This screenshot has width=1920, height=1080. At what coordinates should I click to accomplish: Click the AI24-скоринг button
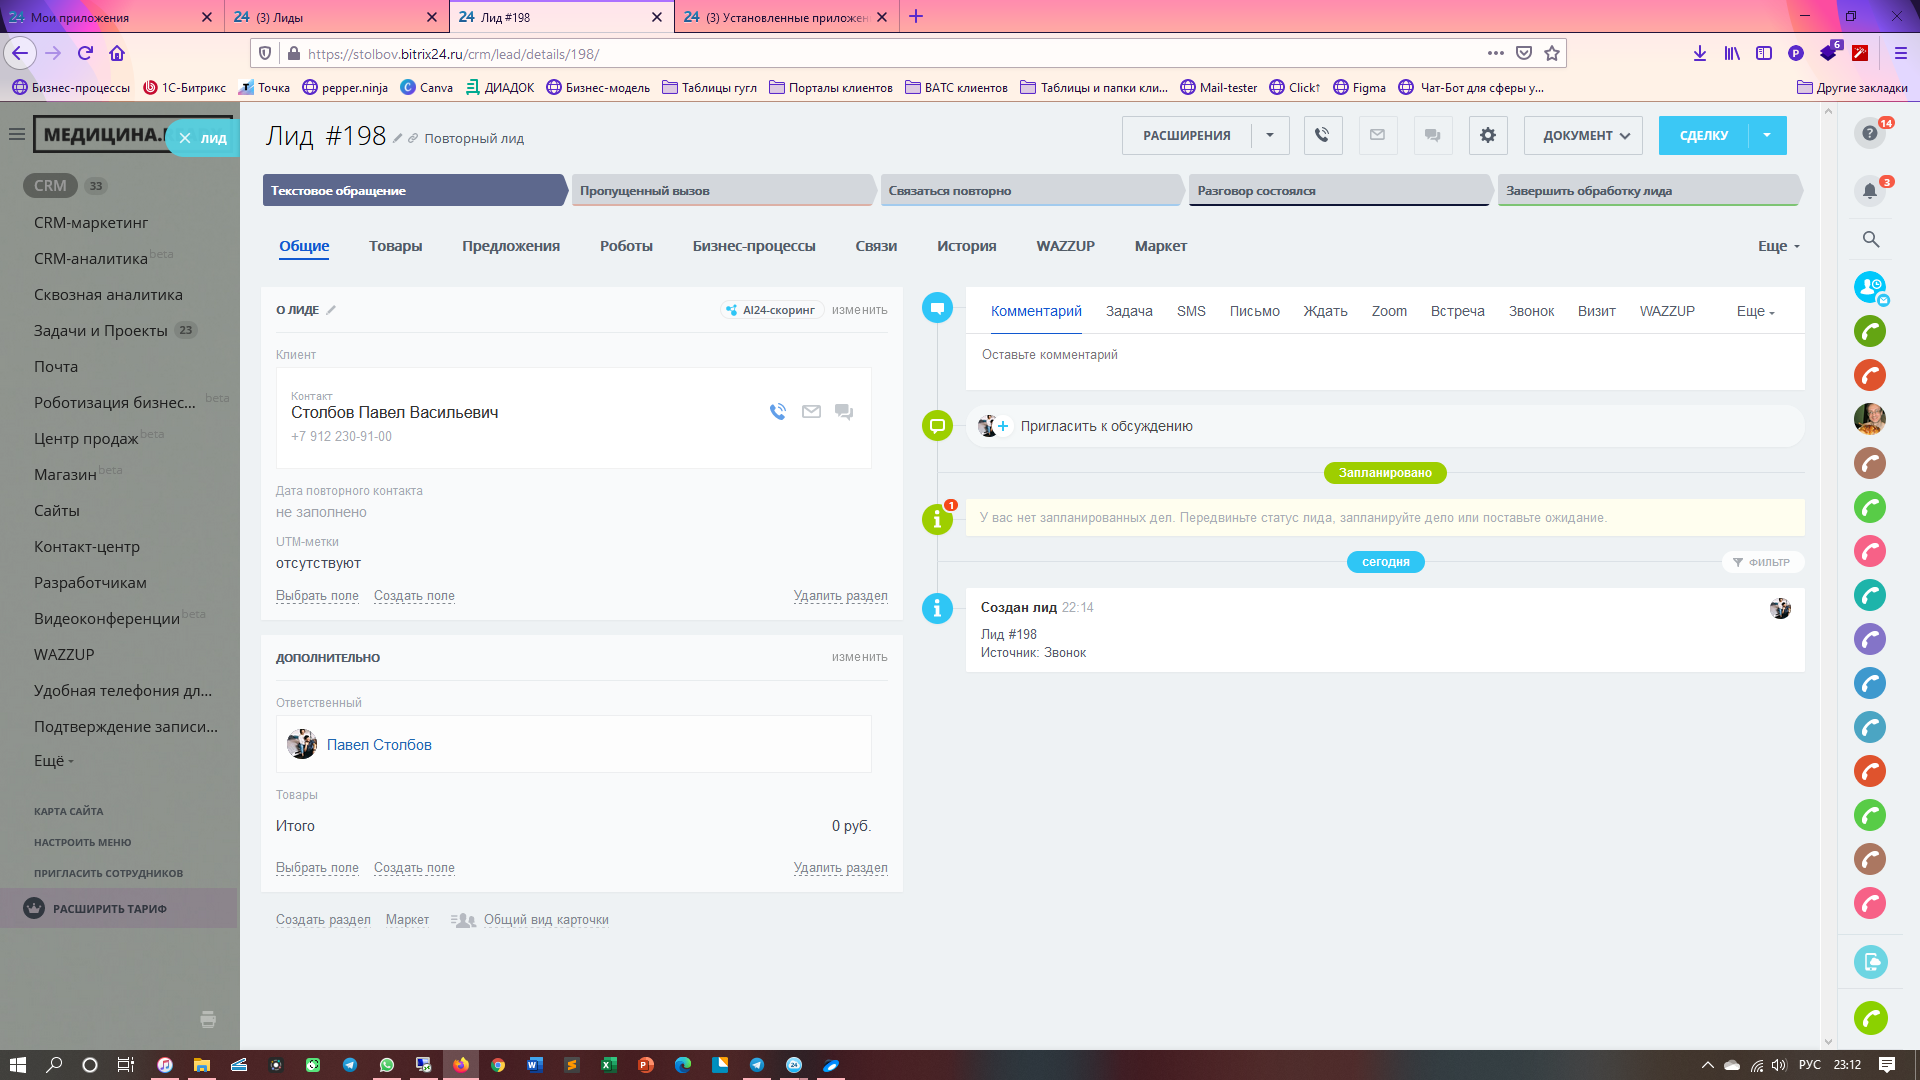click(x=771, y=310)
